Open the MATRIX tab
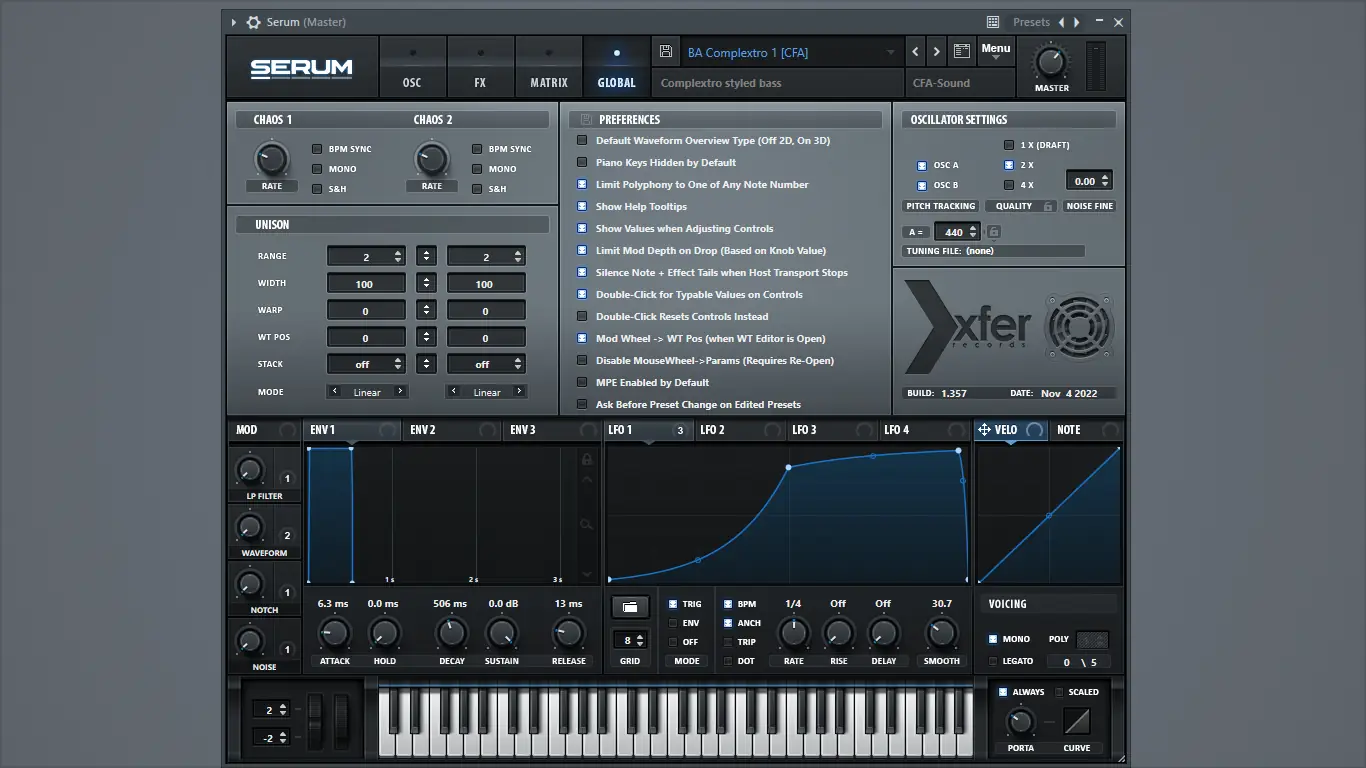1366x768 pixels. (549, 67)
